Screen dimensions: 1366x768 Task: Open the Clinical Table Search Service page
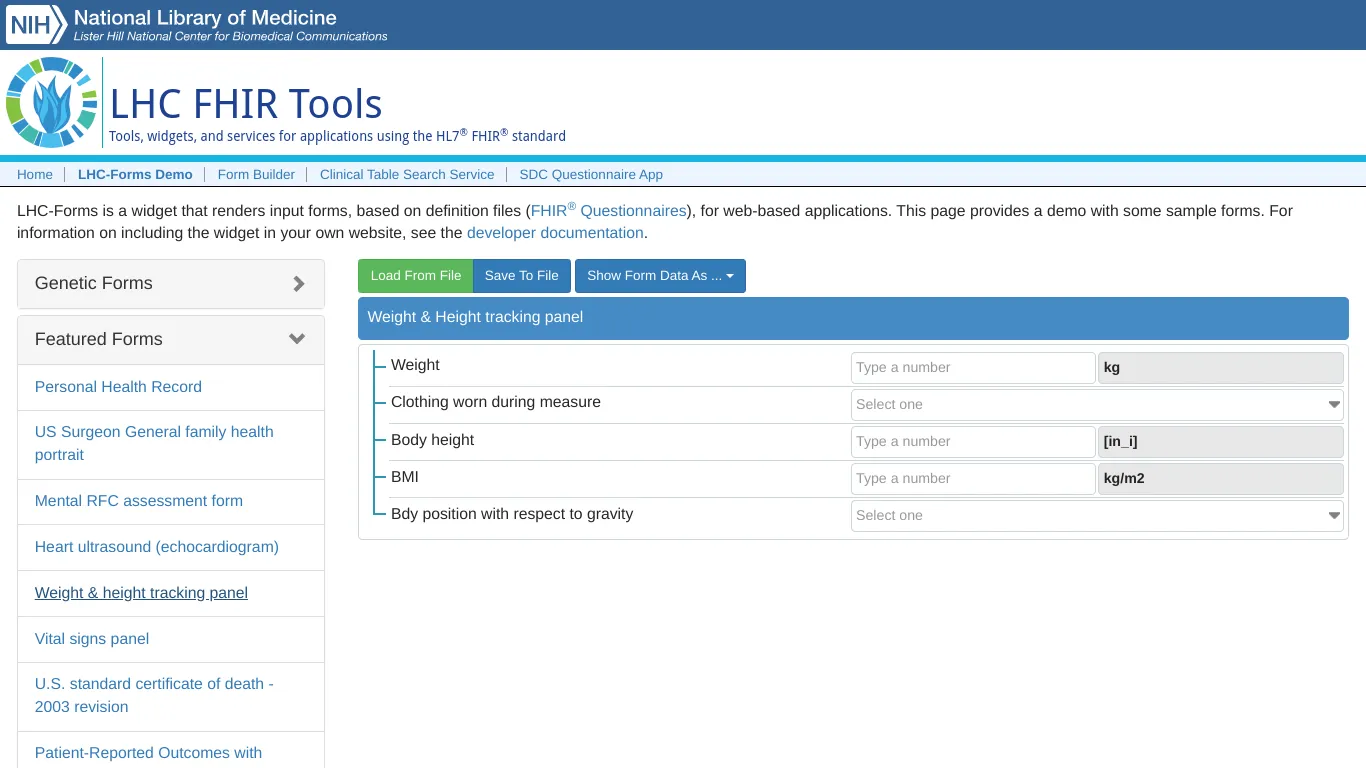click(x=406, y=174)
